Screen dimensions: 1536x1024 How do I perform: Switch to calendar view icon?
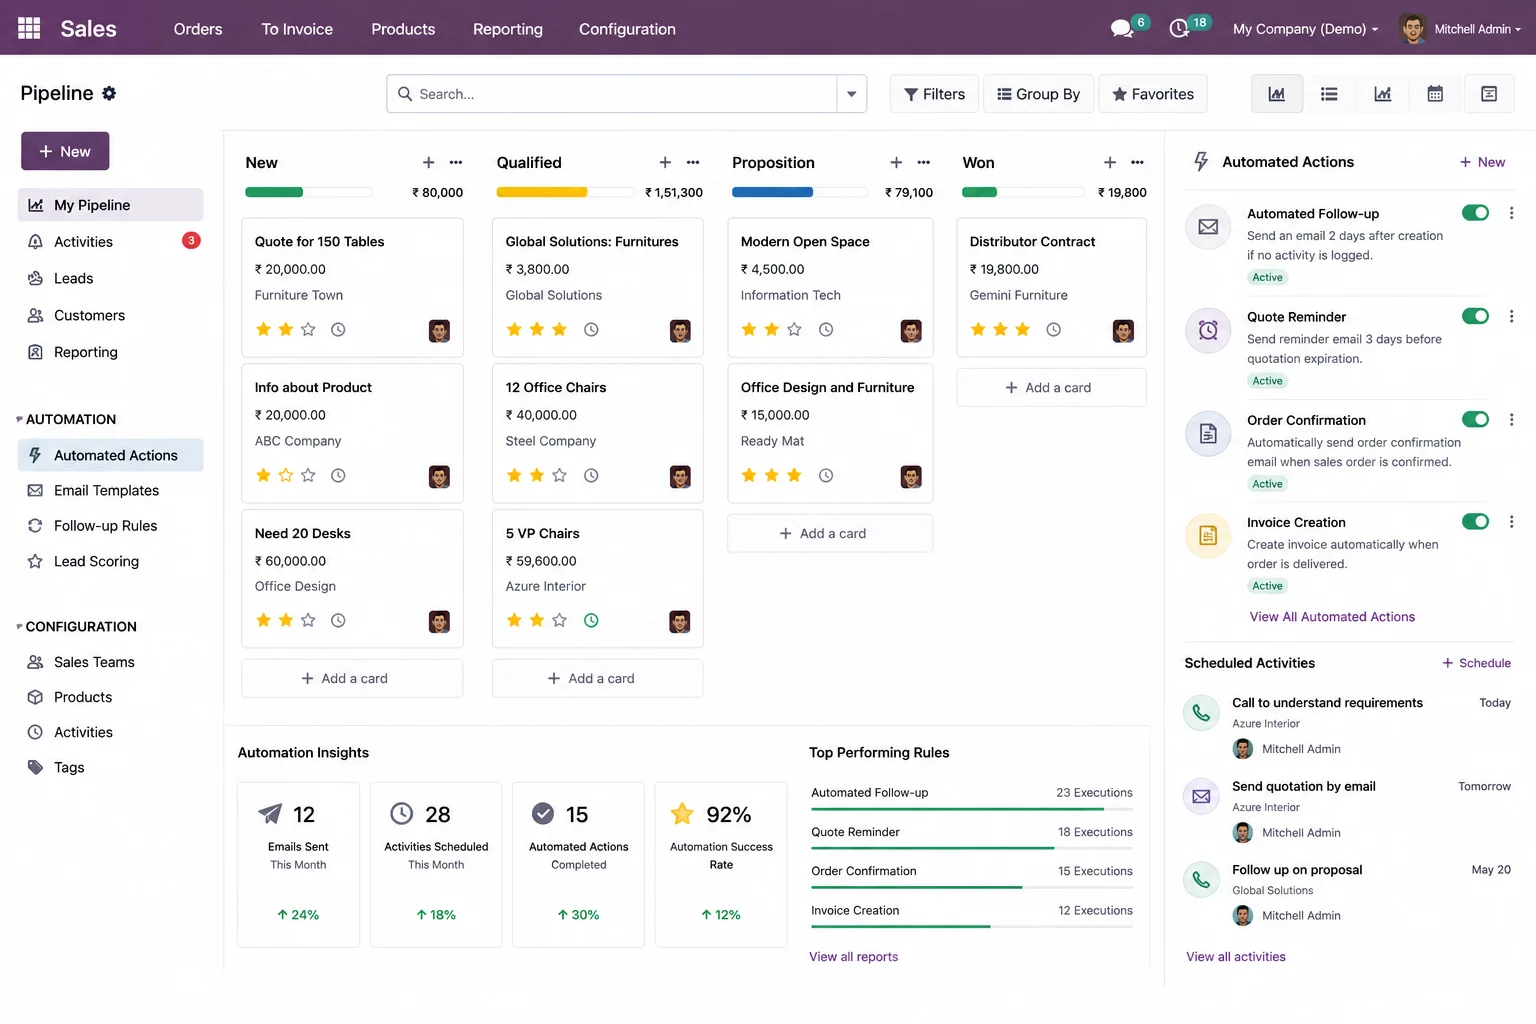(1435, 94)
